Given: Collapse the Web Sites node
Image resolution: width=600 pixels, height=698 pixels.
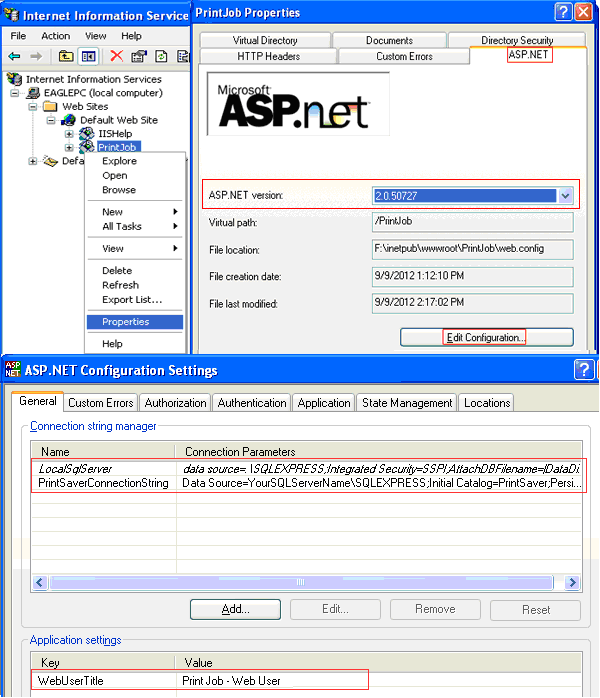Looking at the screenshot, I should click(x=32, y=106).
